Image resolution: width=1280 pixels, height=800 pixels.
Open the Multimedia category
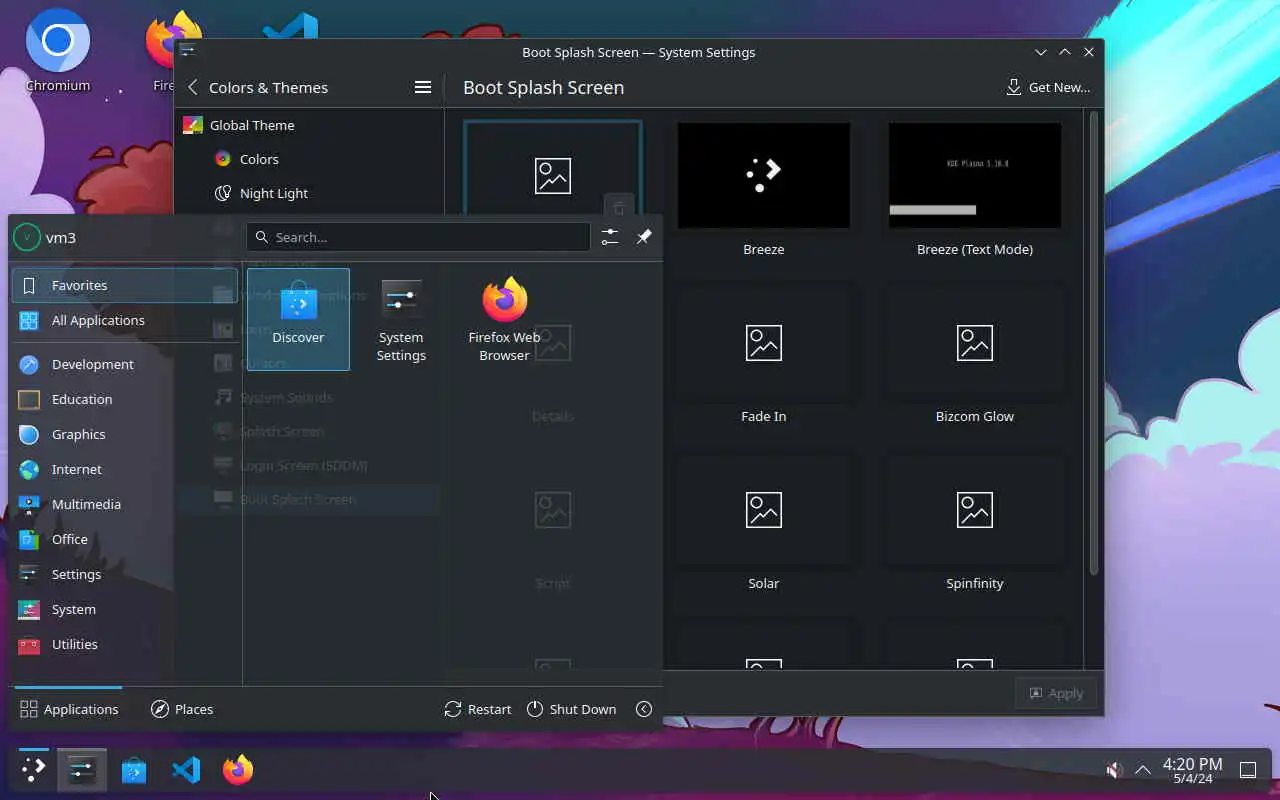pyautogui.click(x=125, y=504)
